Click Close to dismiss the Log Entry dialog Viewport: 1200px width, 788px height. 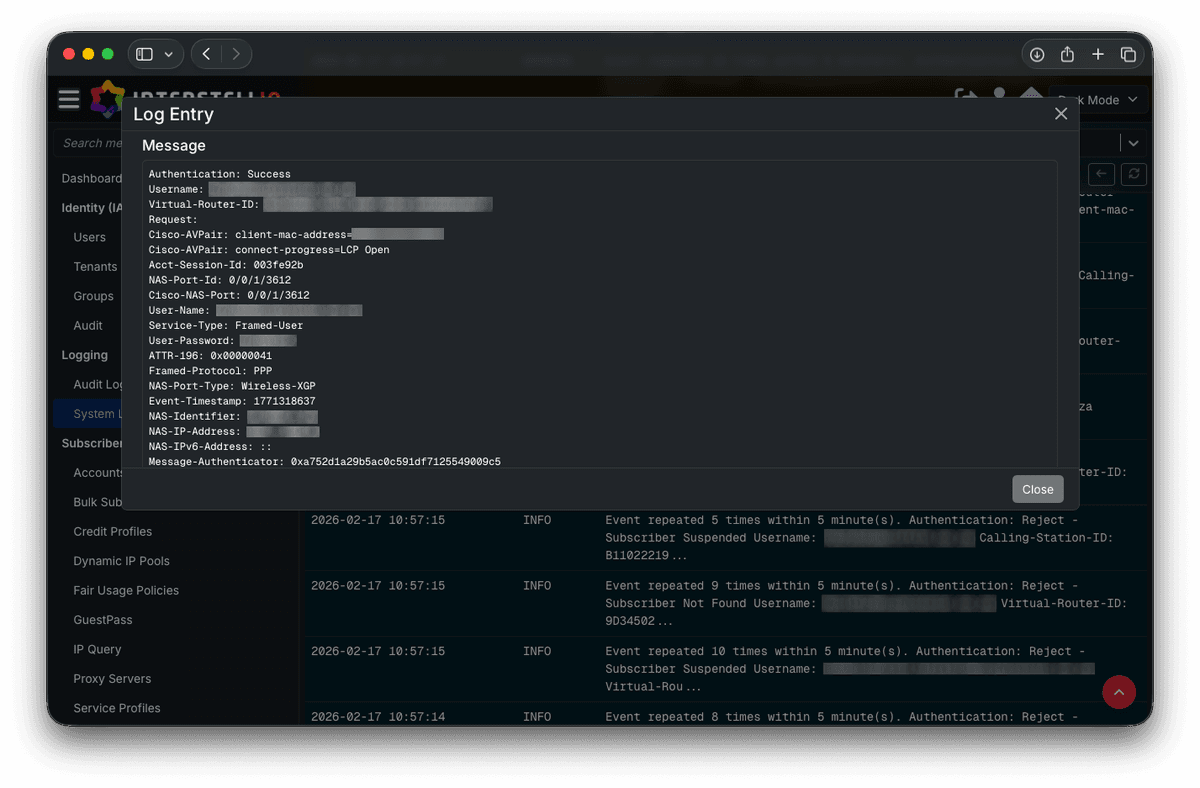click(x=1037, y=489)
